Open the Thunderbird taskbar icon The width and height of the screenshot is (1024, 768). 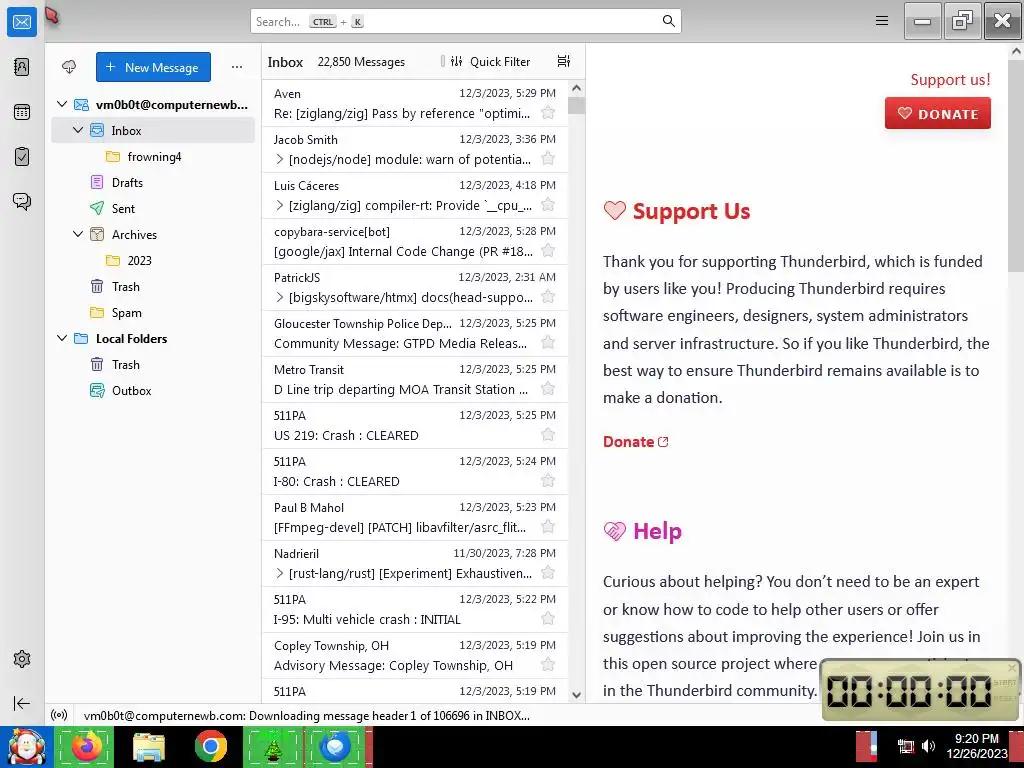(x=335, y=746)
